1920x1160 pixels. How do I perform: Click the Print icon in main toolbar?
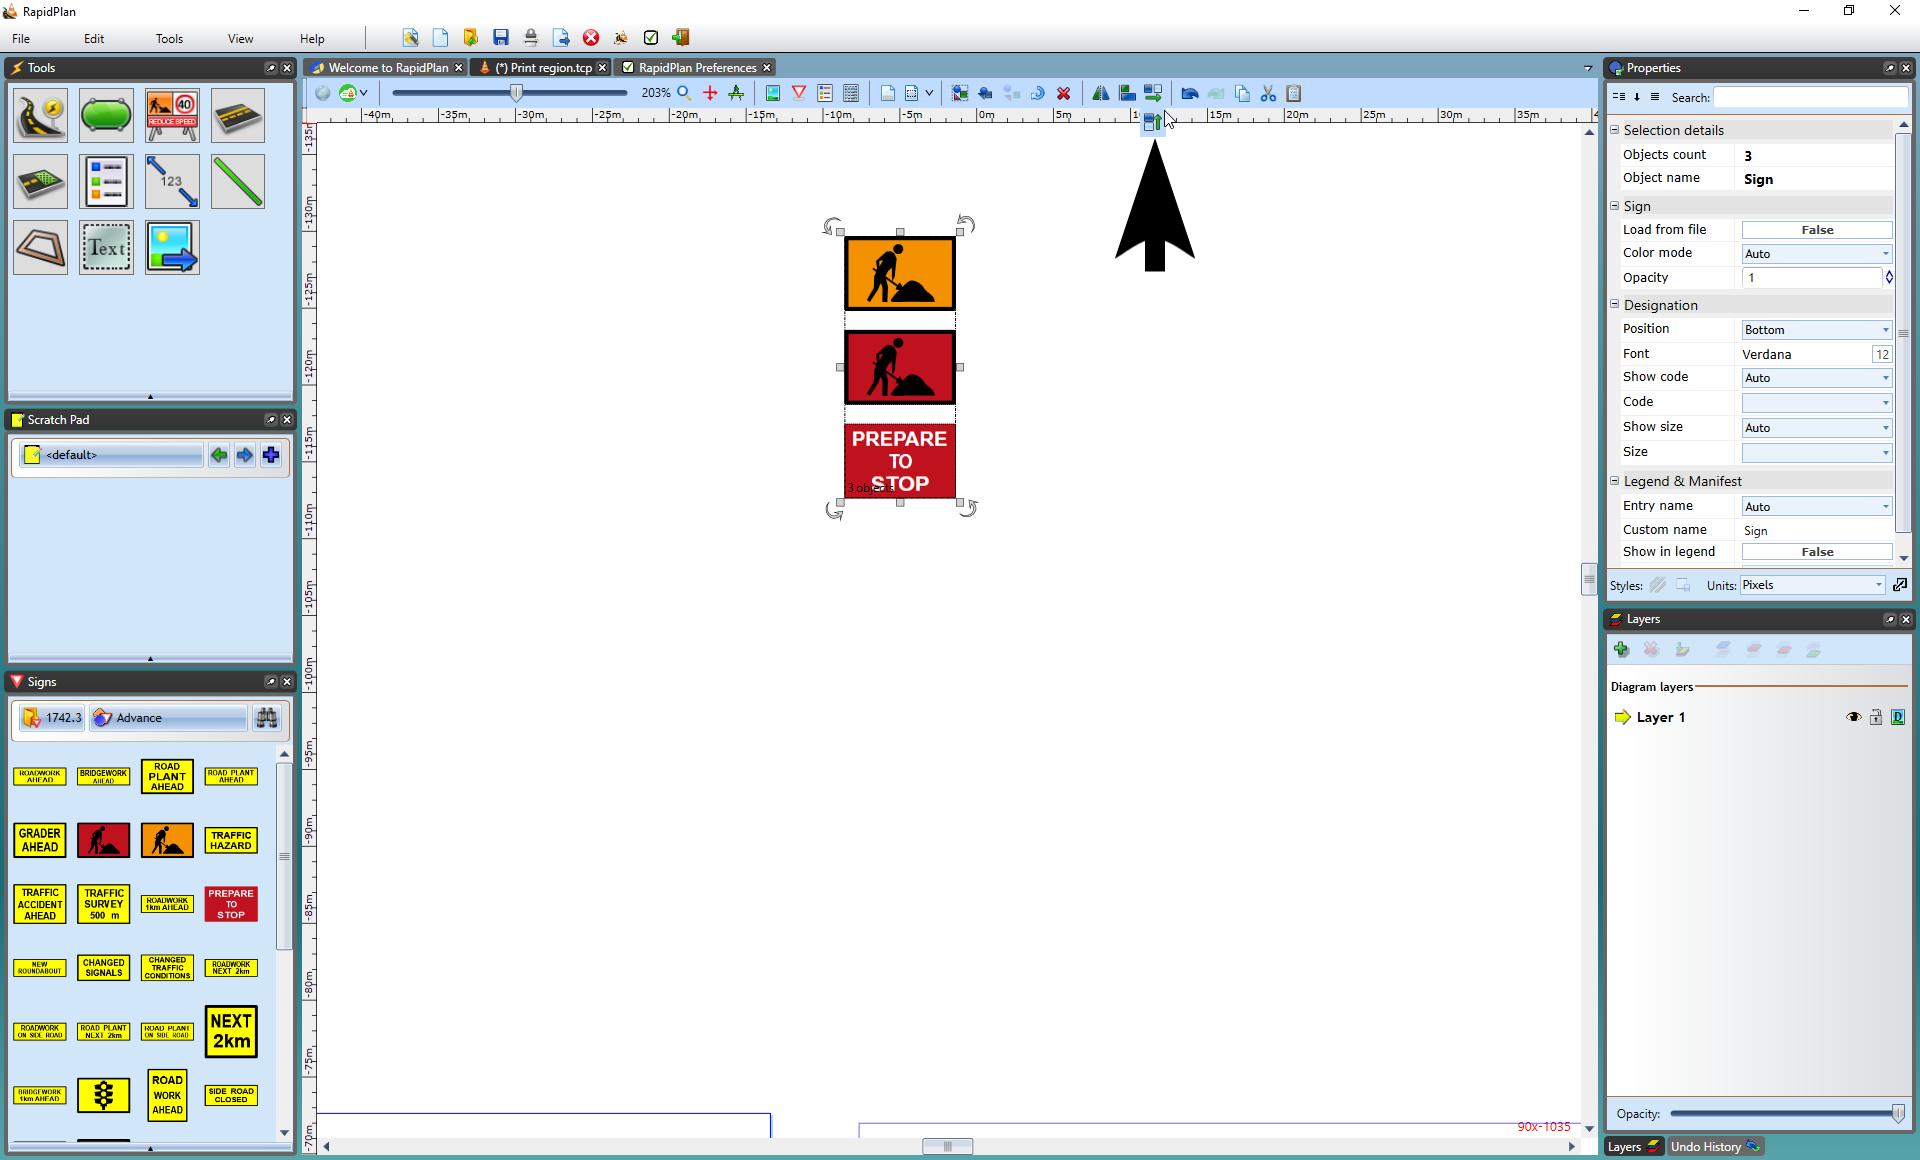pyautogui.click(x=531, y=38)
